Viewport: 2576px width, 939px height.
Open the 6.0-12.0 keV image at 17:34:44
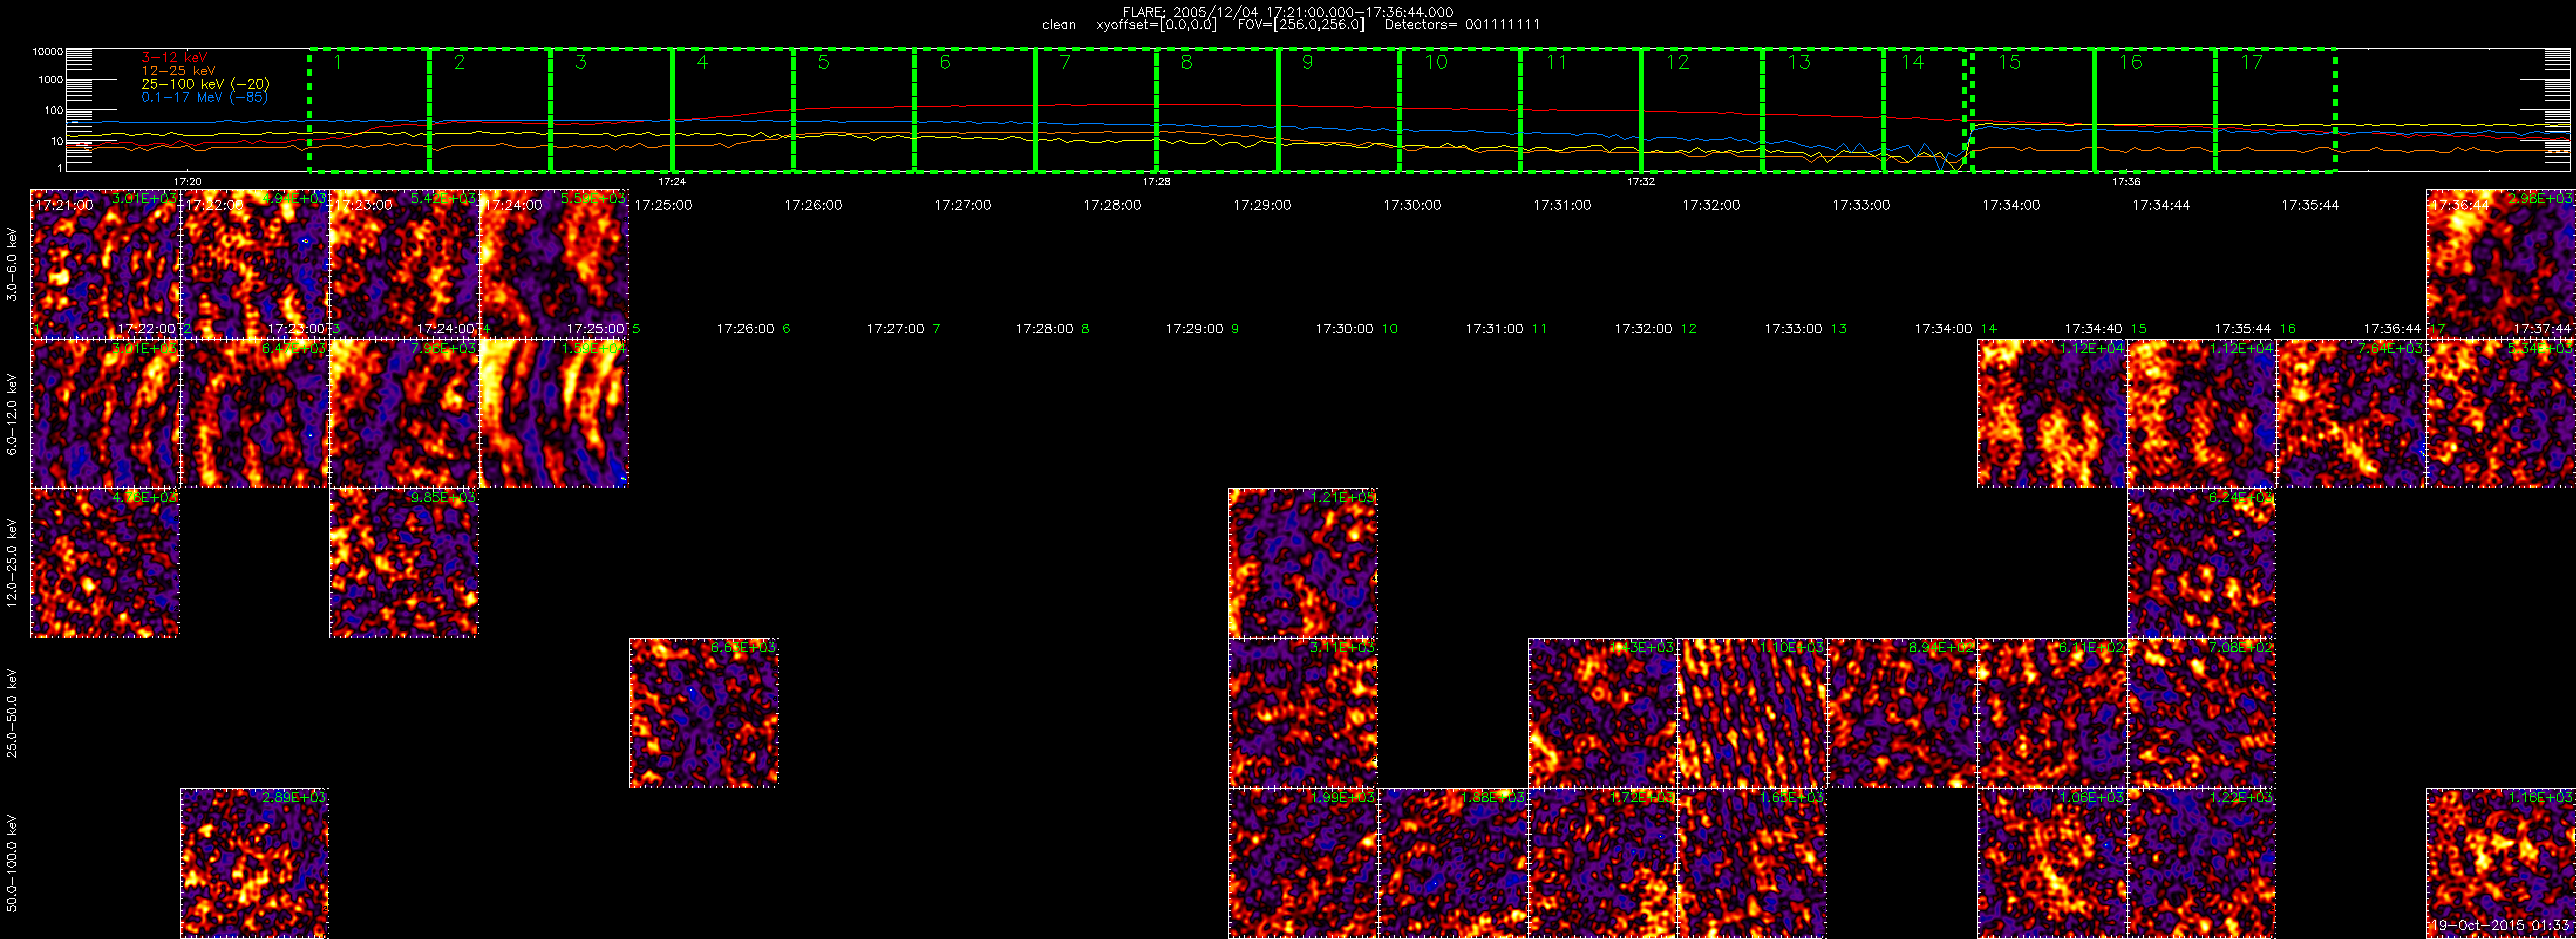click(x=2202, y=414)
